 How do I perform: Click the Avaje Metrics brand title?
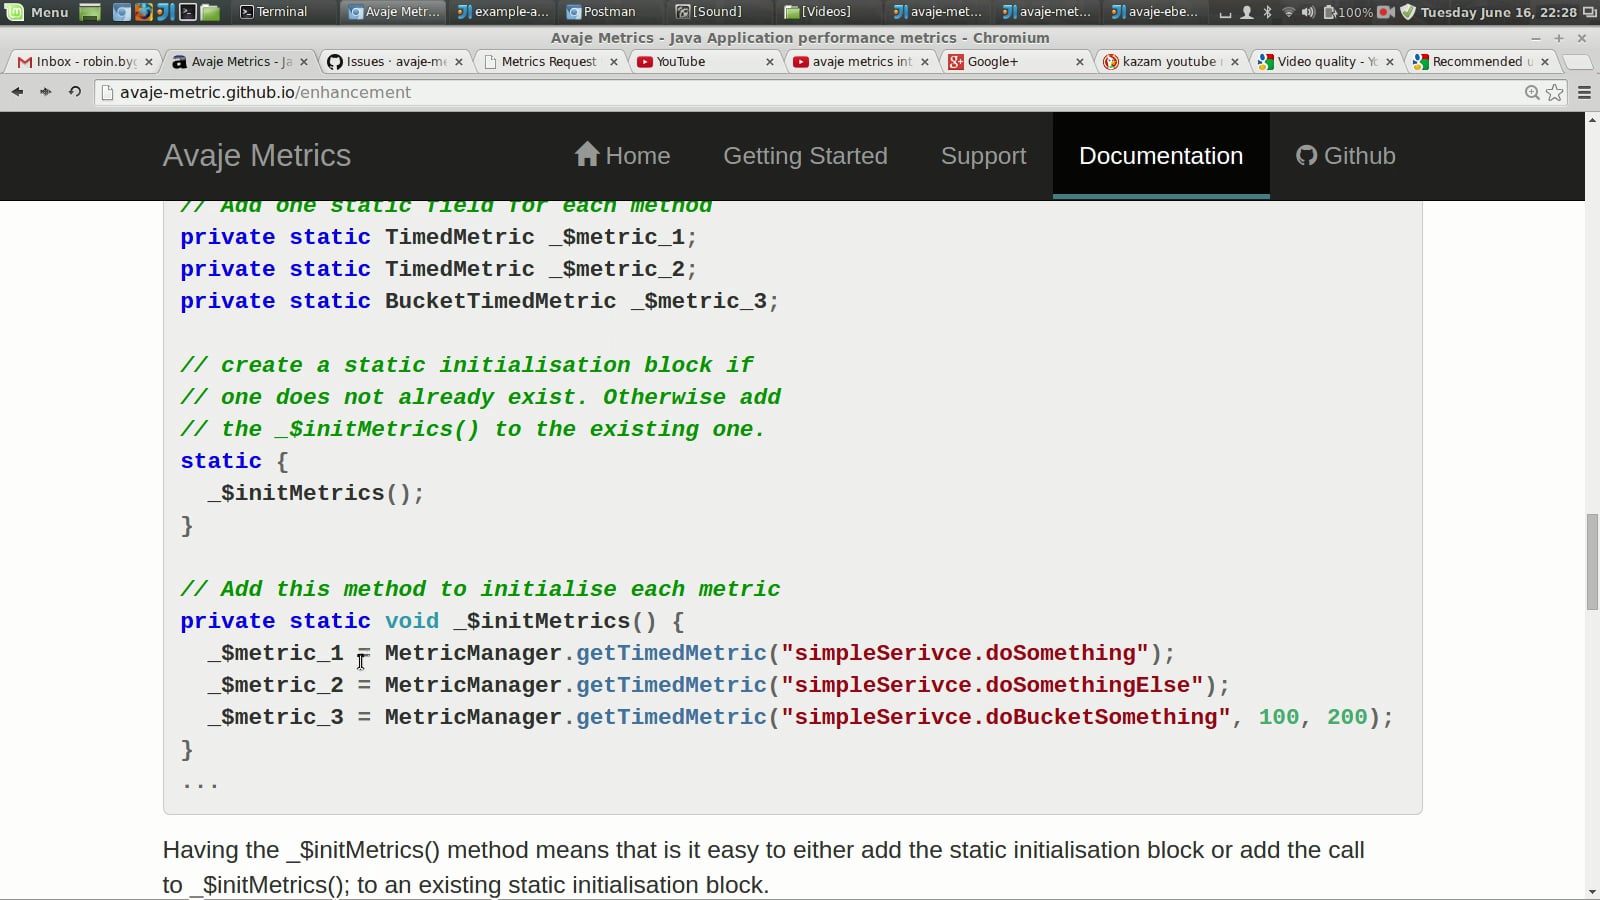click(257, 156)
